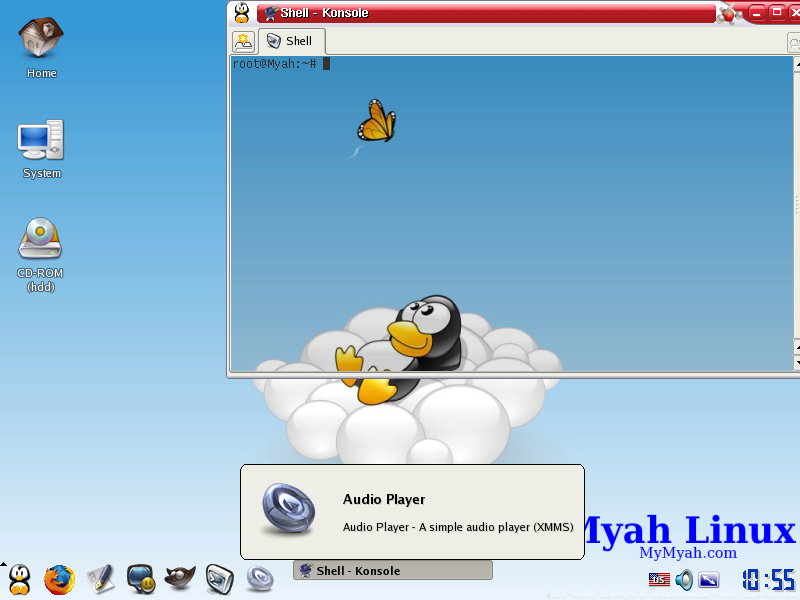This screenshot has width=800, height=600.
Task: Open the Home desktop icon
Action: [x=41, y=47]
